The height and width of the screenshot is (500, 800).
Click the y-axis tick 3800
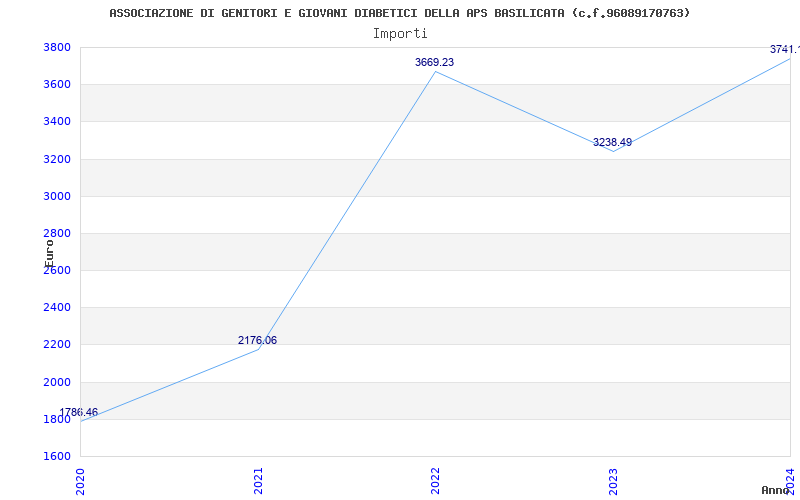(55, 47)
